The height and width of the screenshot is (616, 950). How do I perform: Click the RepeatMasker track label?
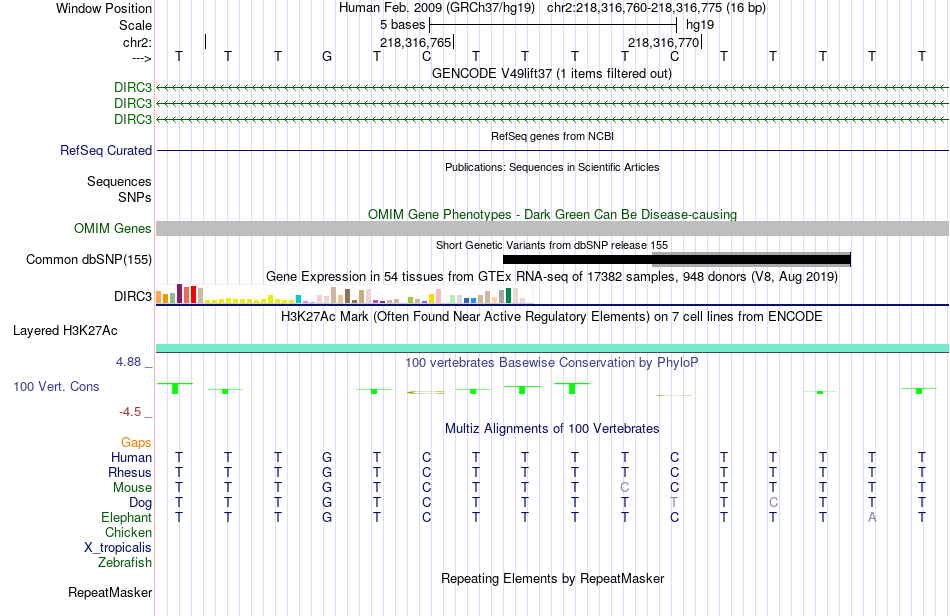(110, 592)
